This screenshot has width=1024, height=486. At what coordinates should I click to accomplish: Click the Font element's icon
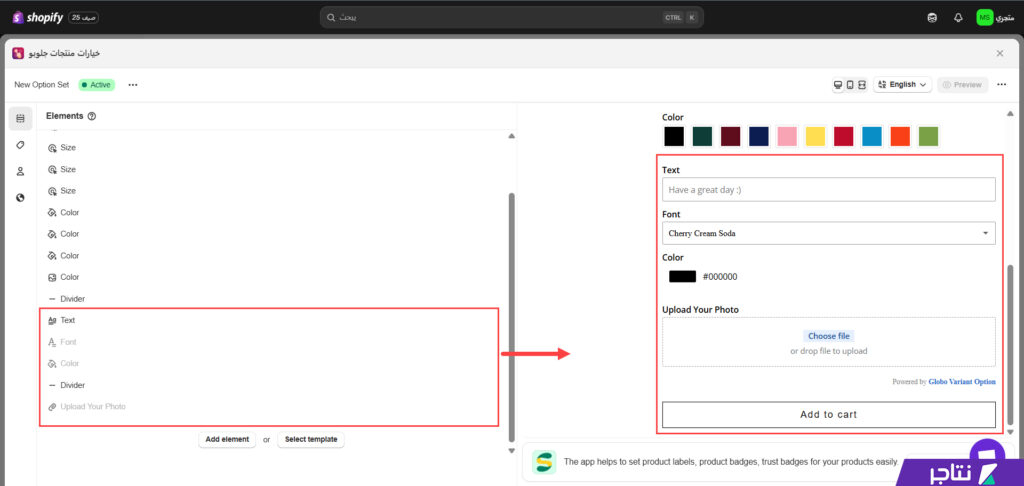[52, 342]
